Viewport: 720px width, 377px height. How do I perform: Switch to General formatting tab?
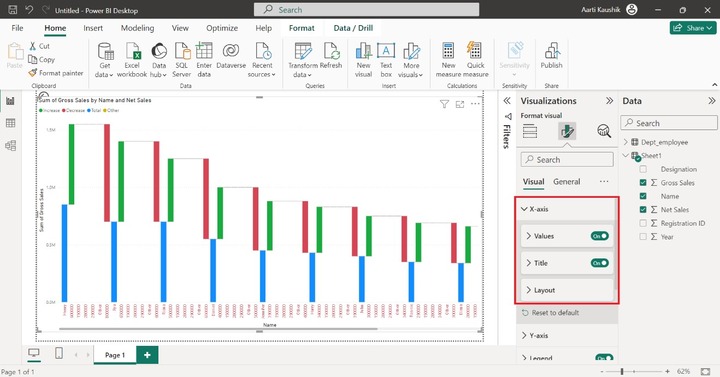(567, 182)
